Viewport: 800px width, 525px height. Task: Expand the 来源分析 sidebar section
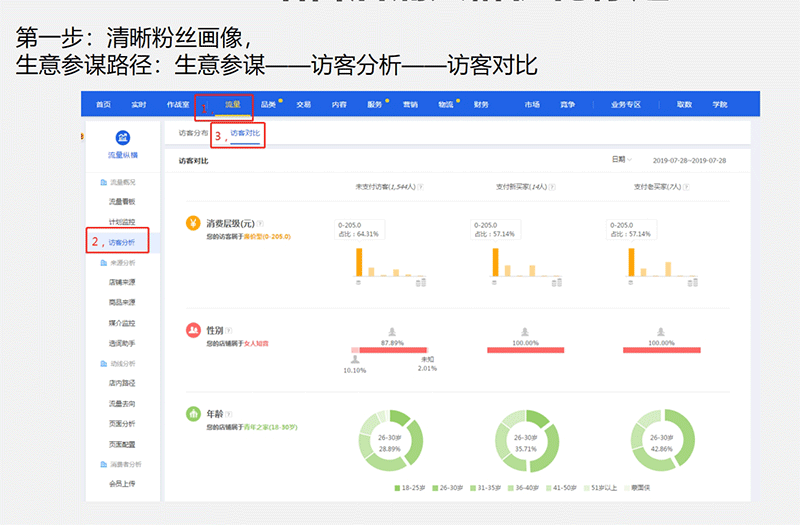(122, 262)
